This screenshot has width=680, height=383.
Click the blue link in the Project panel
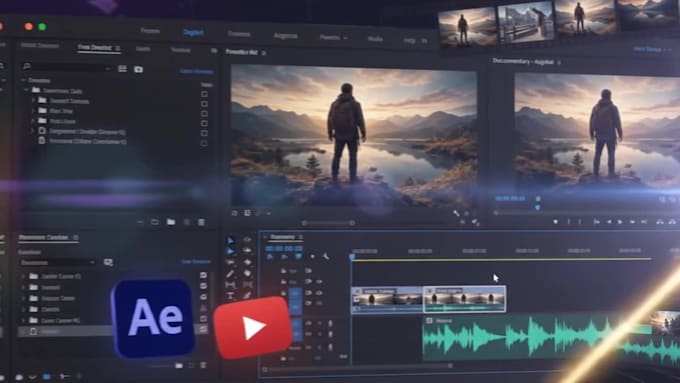[196, 72]
